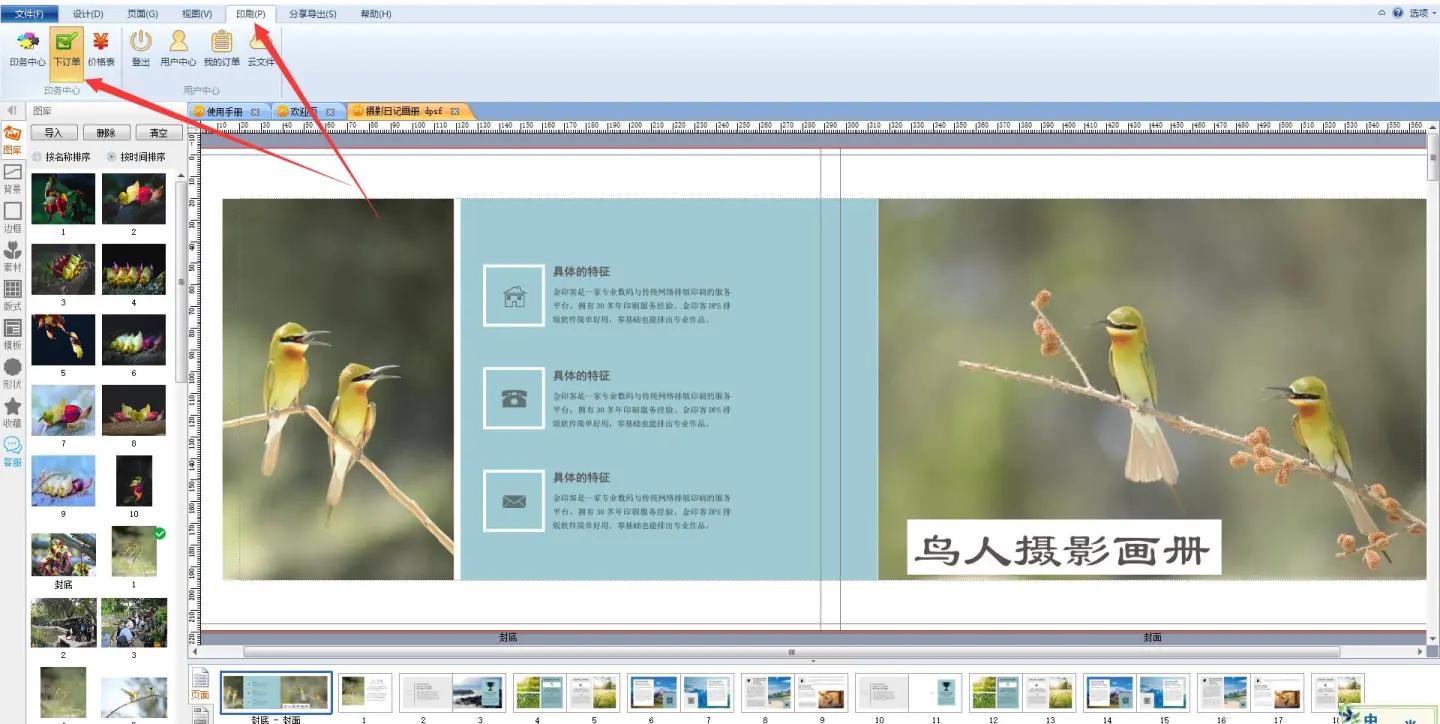Toggle the page strip collapse handle
This screenshot has height=724, width=1440.
[x=812, y=661]
